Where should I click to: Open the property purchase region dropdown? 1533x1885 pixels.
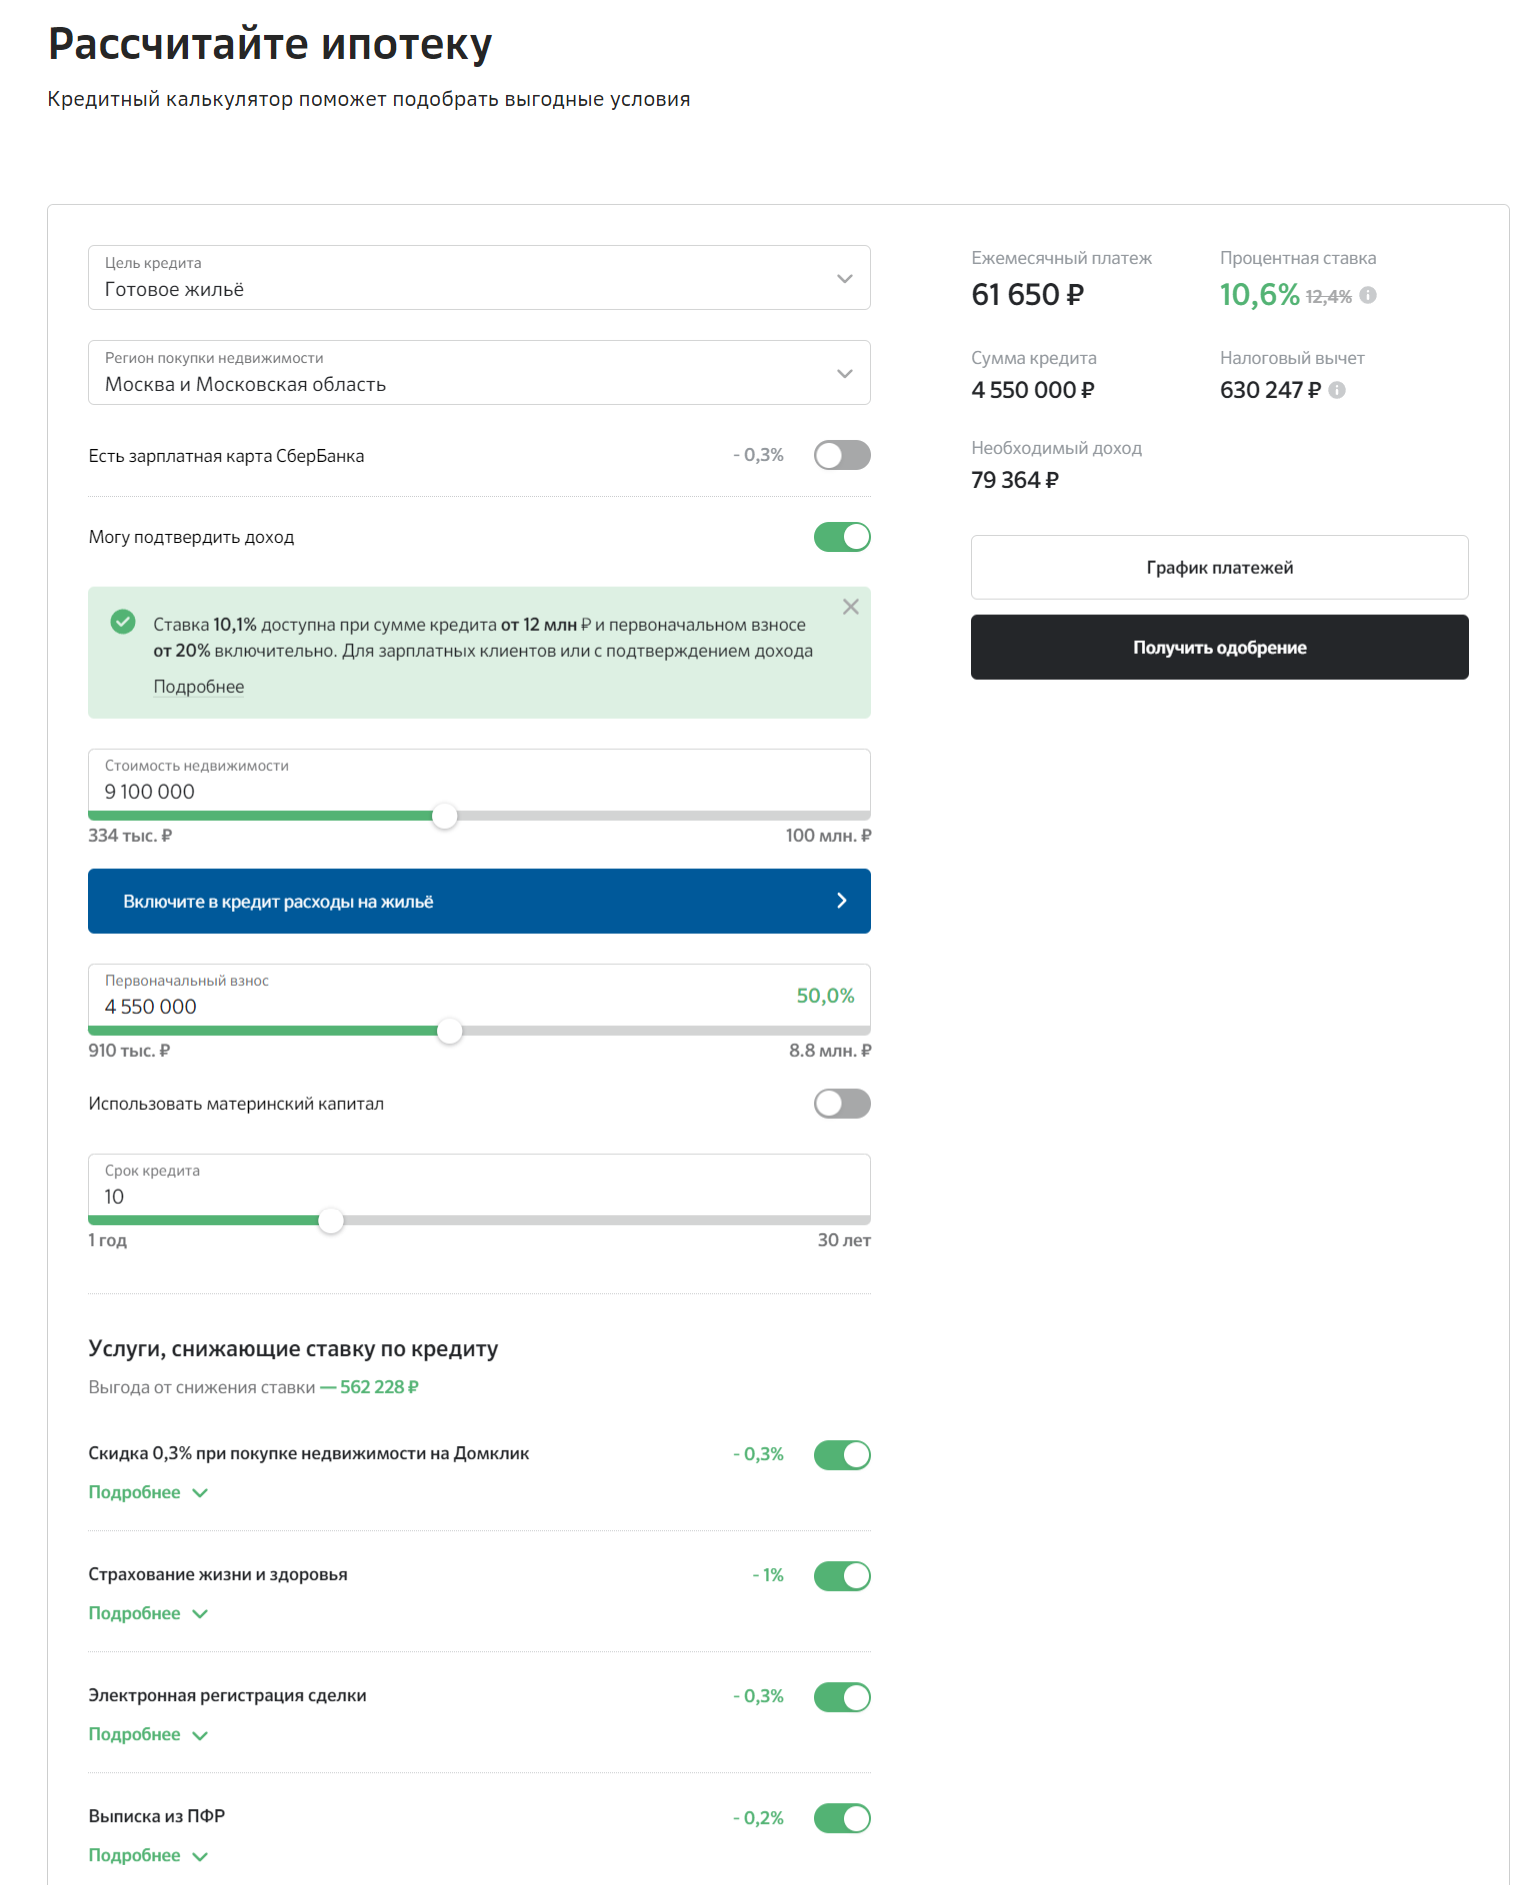coord(479,373)
